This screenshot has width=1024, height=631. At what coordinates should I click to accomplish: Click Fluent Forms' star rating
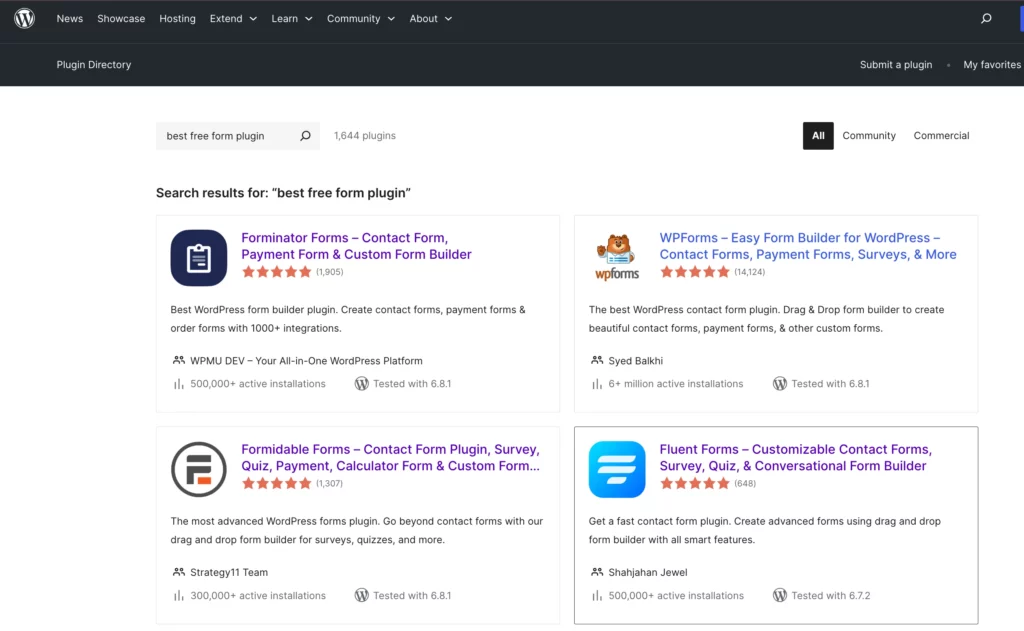point(694,483)
